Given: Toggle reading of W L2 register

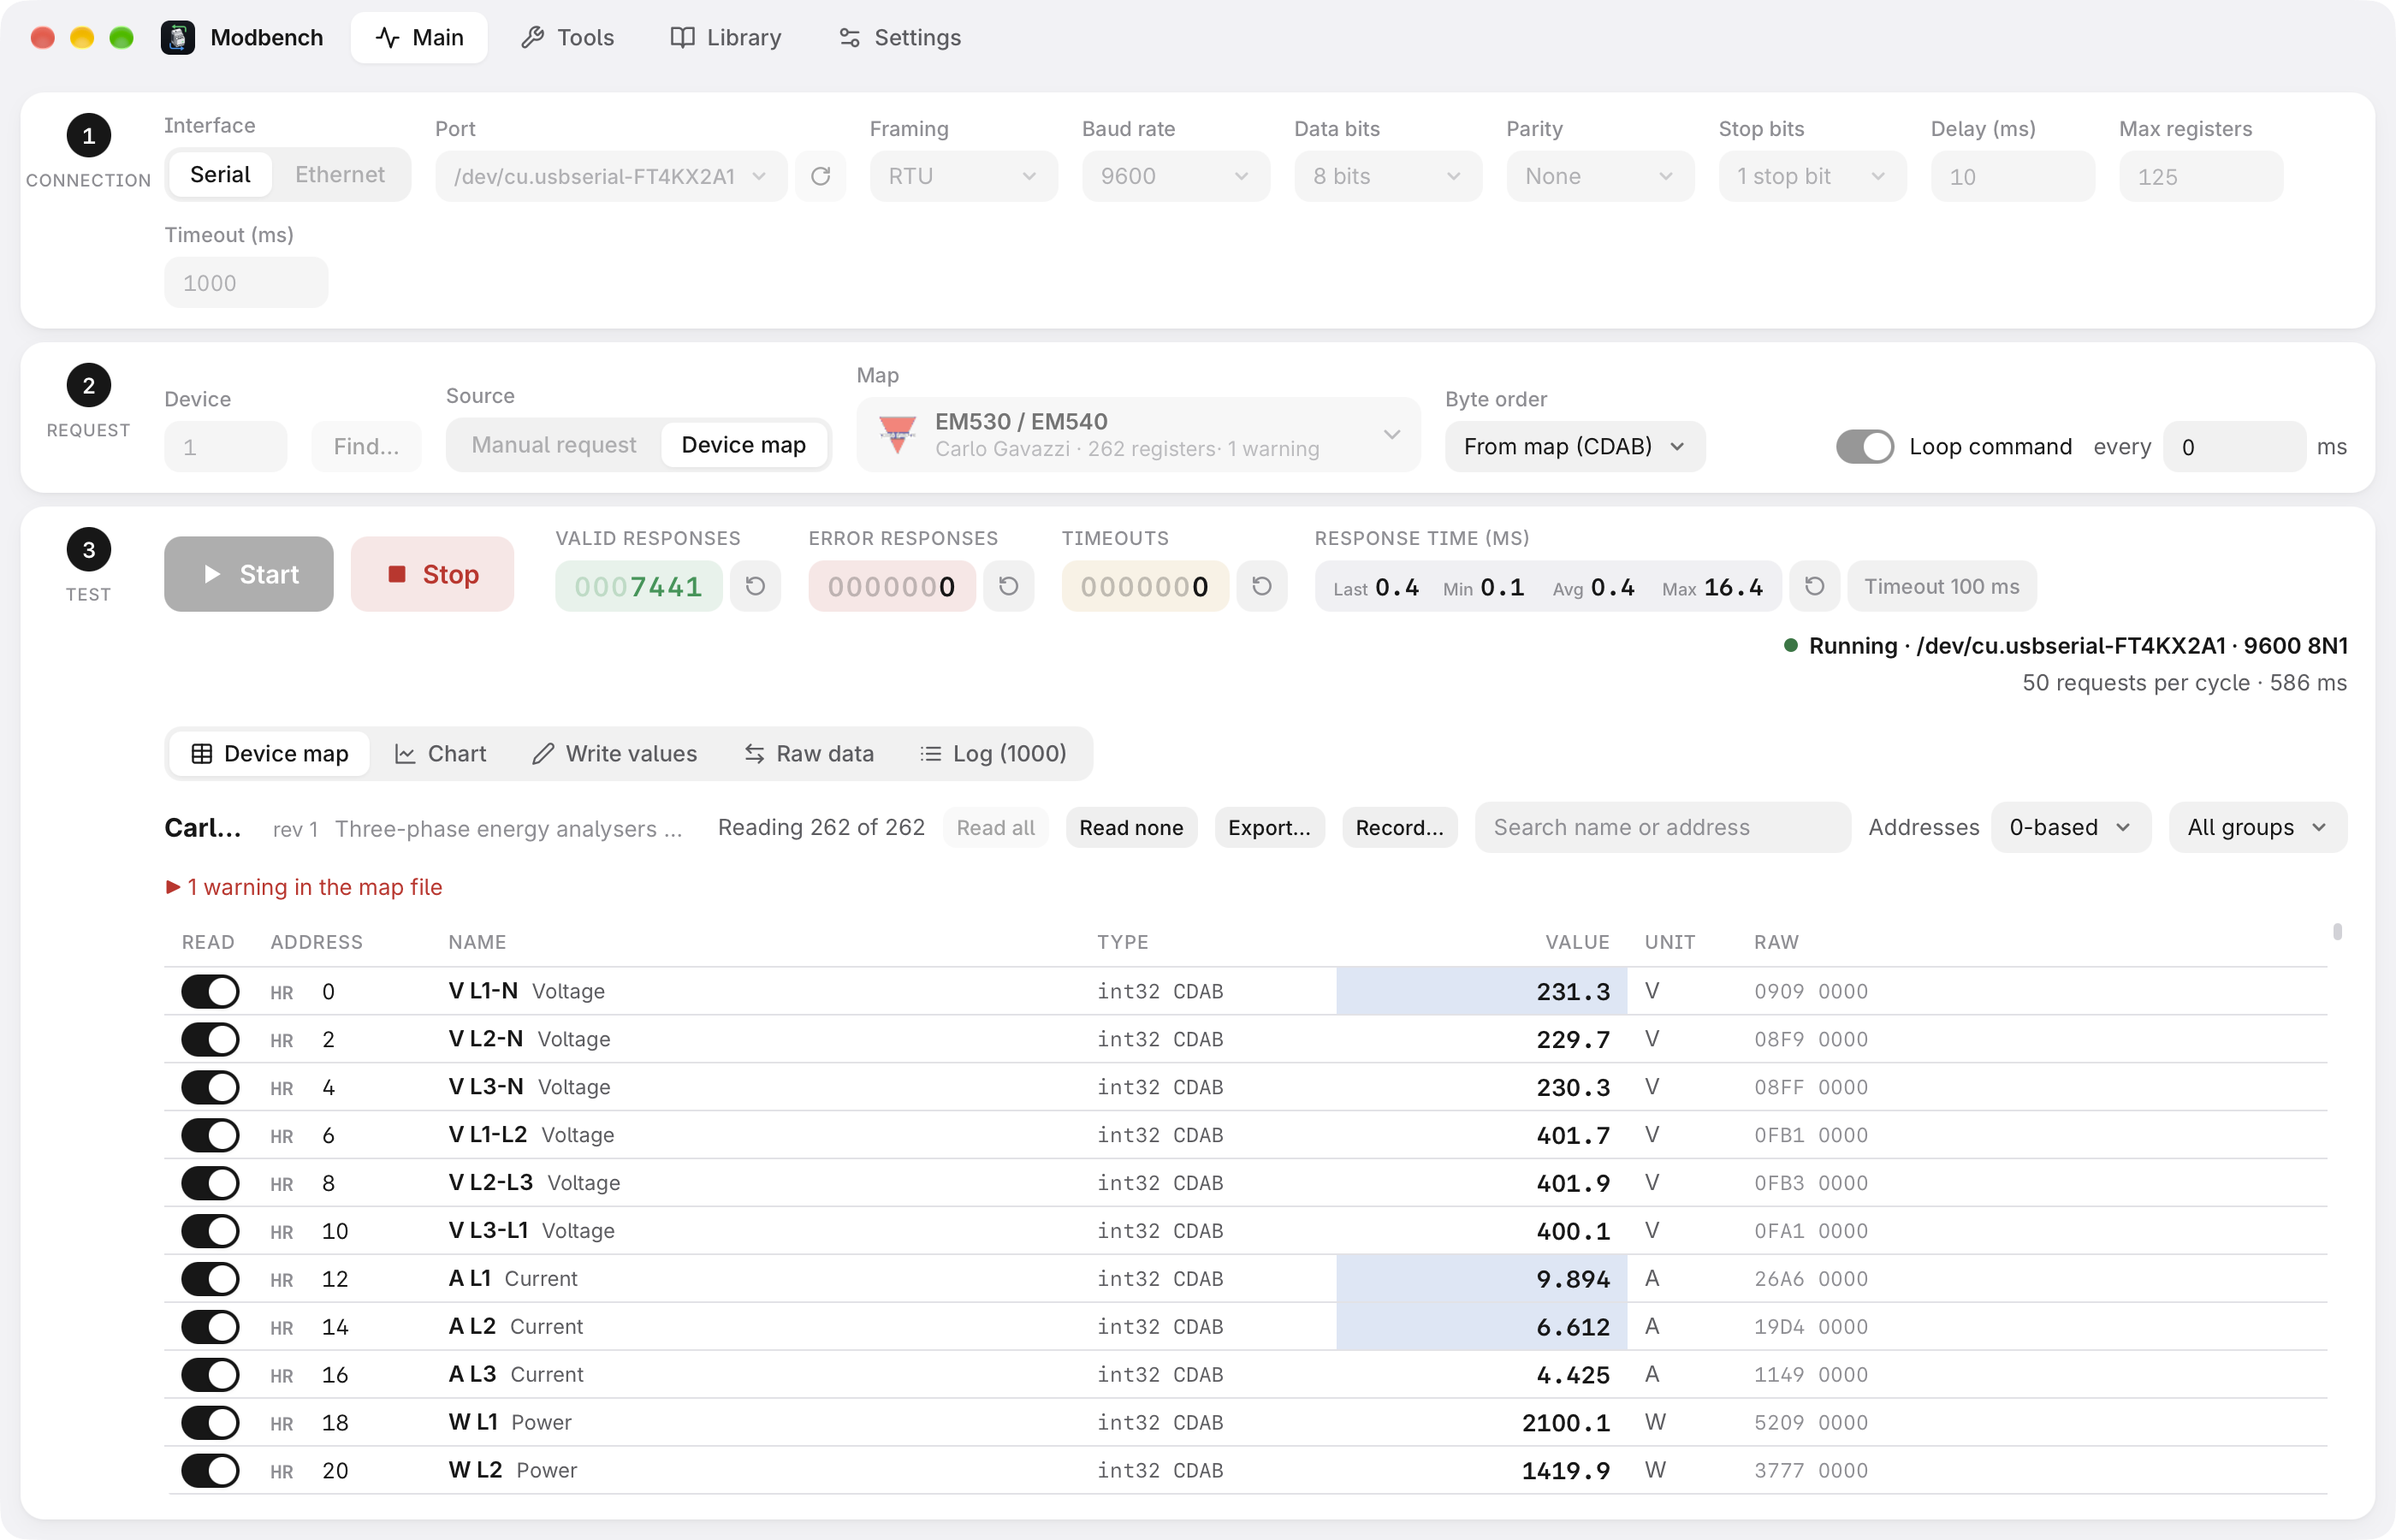Looking at the screenshot, I should [210, 1471].
